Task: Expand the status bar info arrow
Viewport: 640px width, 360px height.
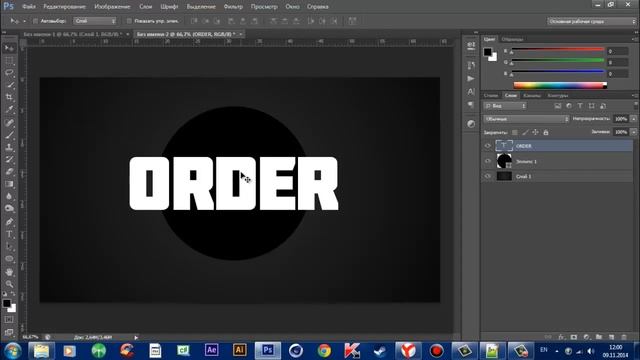Action: pos(136,338)
